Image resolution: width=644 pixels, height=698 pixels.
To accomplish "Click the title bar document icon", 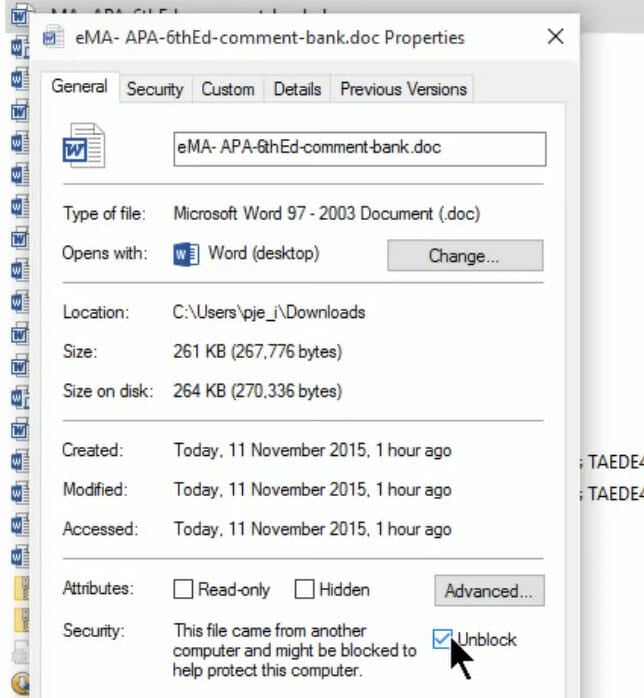I will tap(53, 37).
